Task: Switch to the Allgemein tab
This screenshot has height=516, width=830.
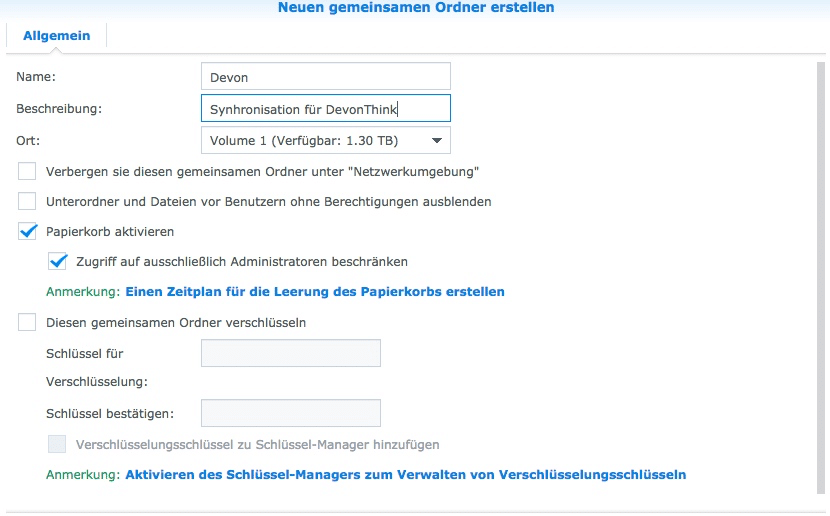Action: pos(56,36)
